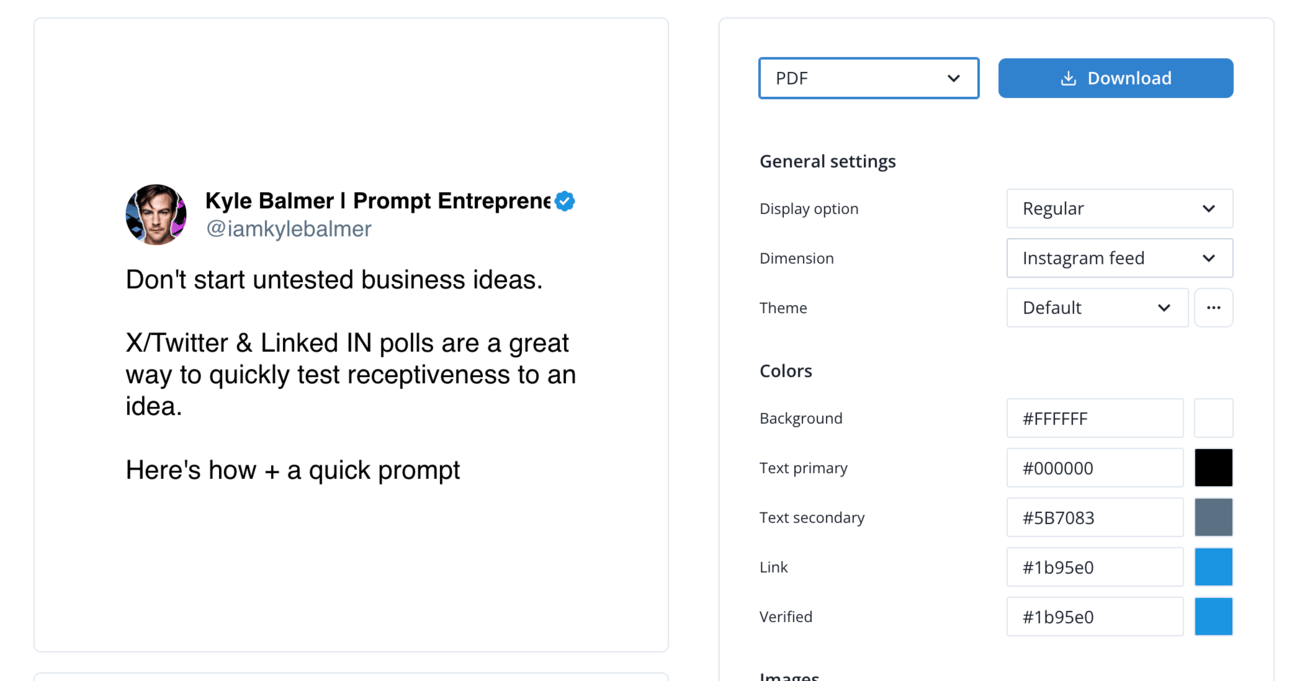Viewport: 1292px width, 681px height.
Task: Click the three-dots theme options button
Action: tap(1213, 308)
